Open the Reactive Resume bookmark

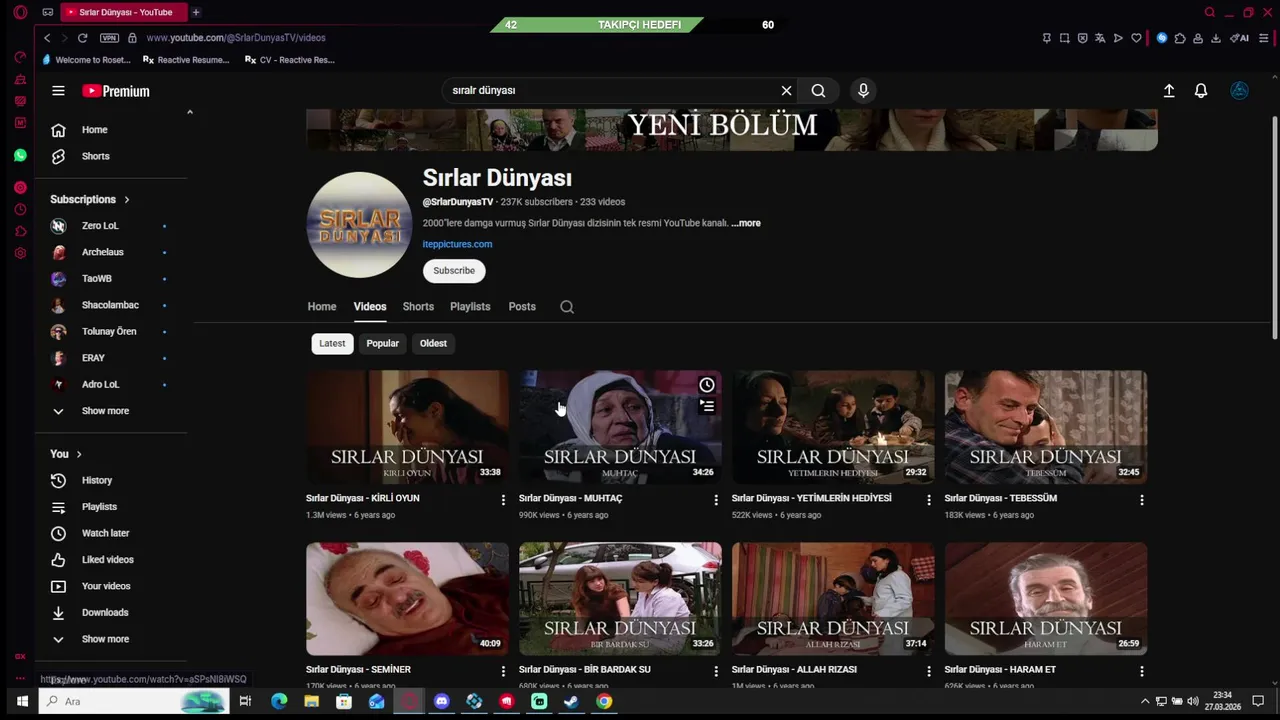tap(187, 60)
